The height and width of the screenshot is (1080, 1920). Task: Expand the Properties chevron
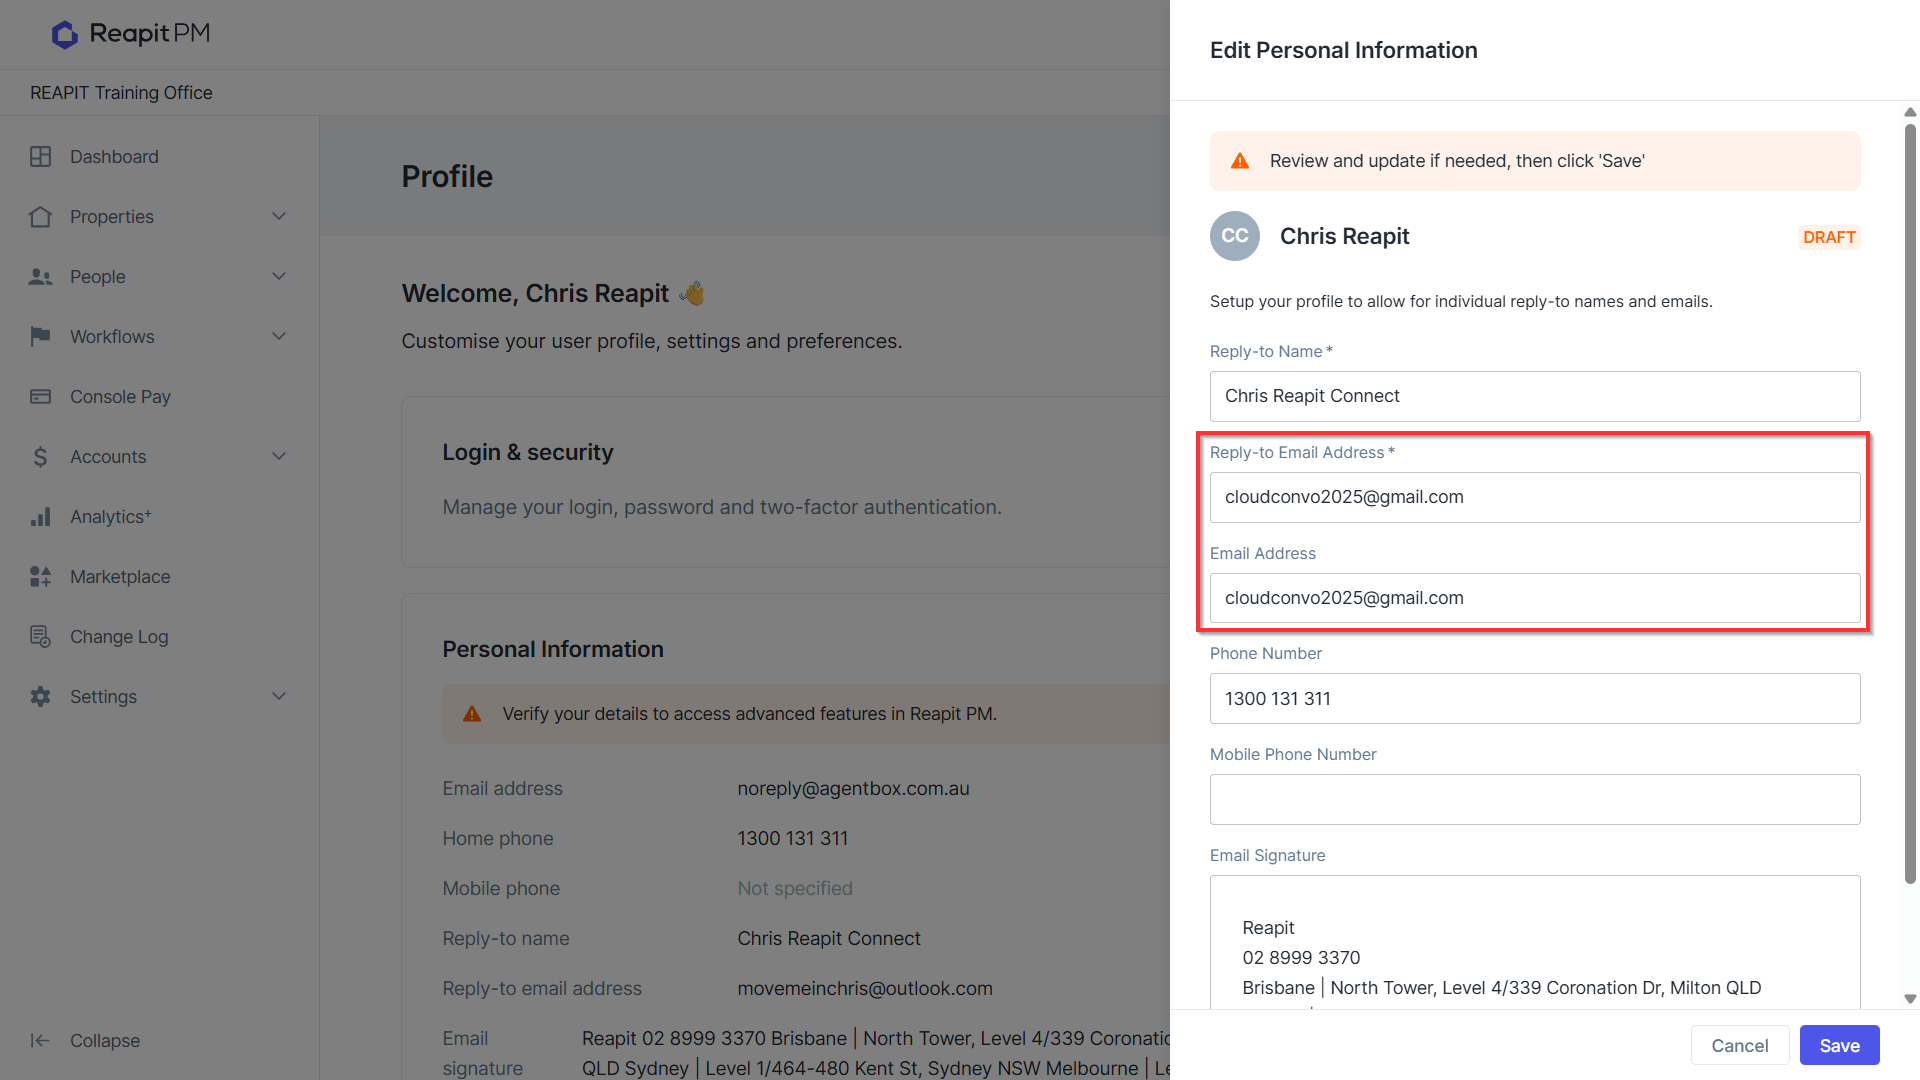pos(279,217)
